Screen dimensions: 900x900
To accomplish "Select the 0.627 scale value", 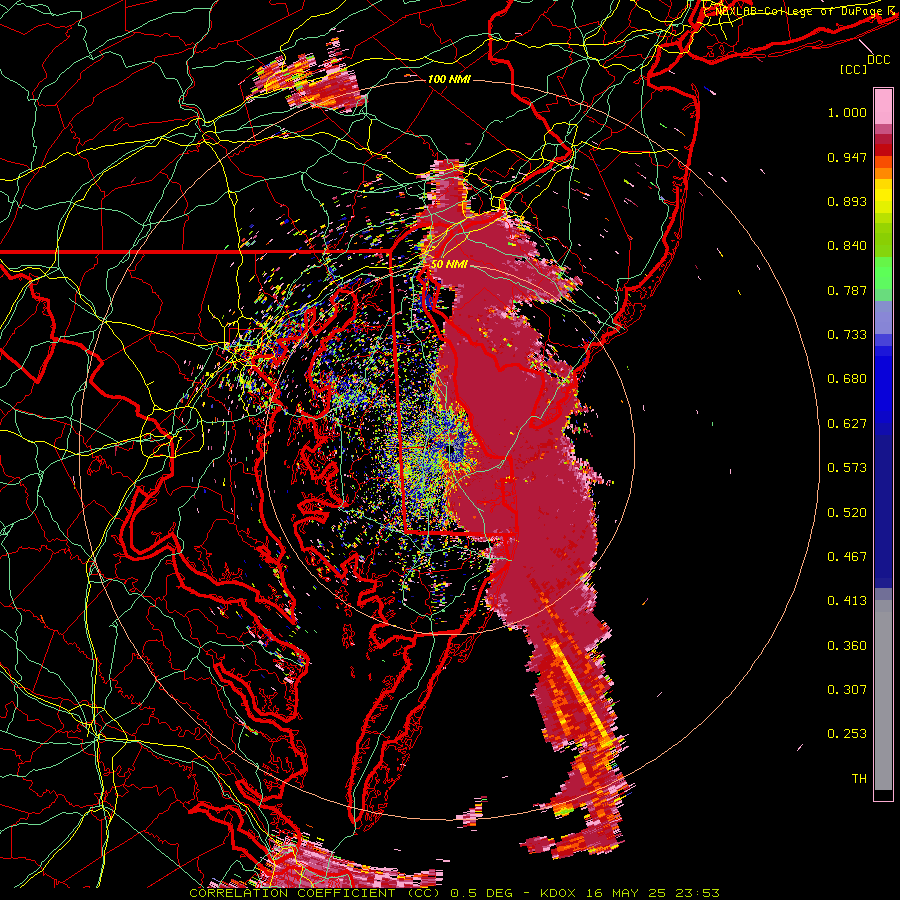I will 847,424.
